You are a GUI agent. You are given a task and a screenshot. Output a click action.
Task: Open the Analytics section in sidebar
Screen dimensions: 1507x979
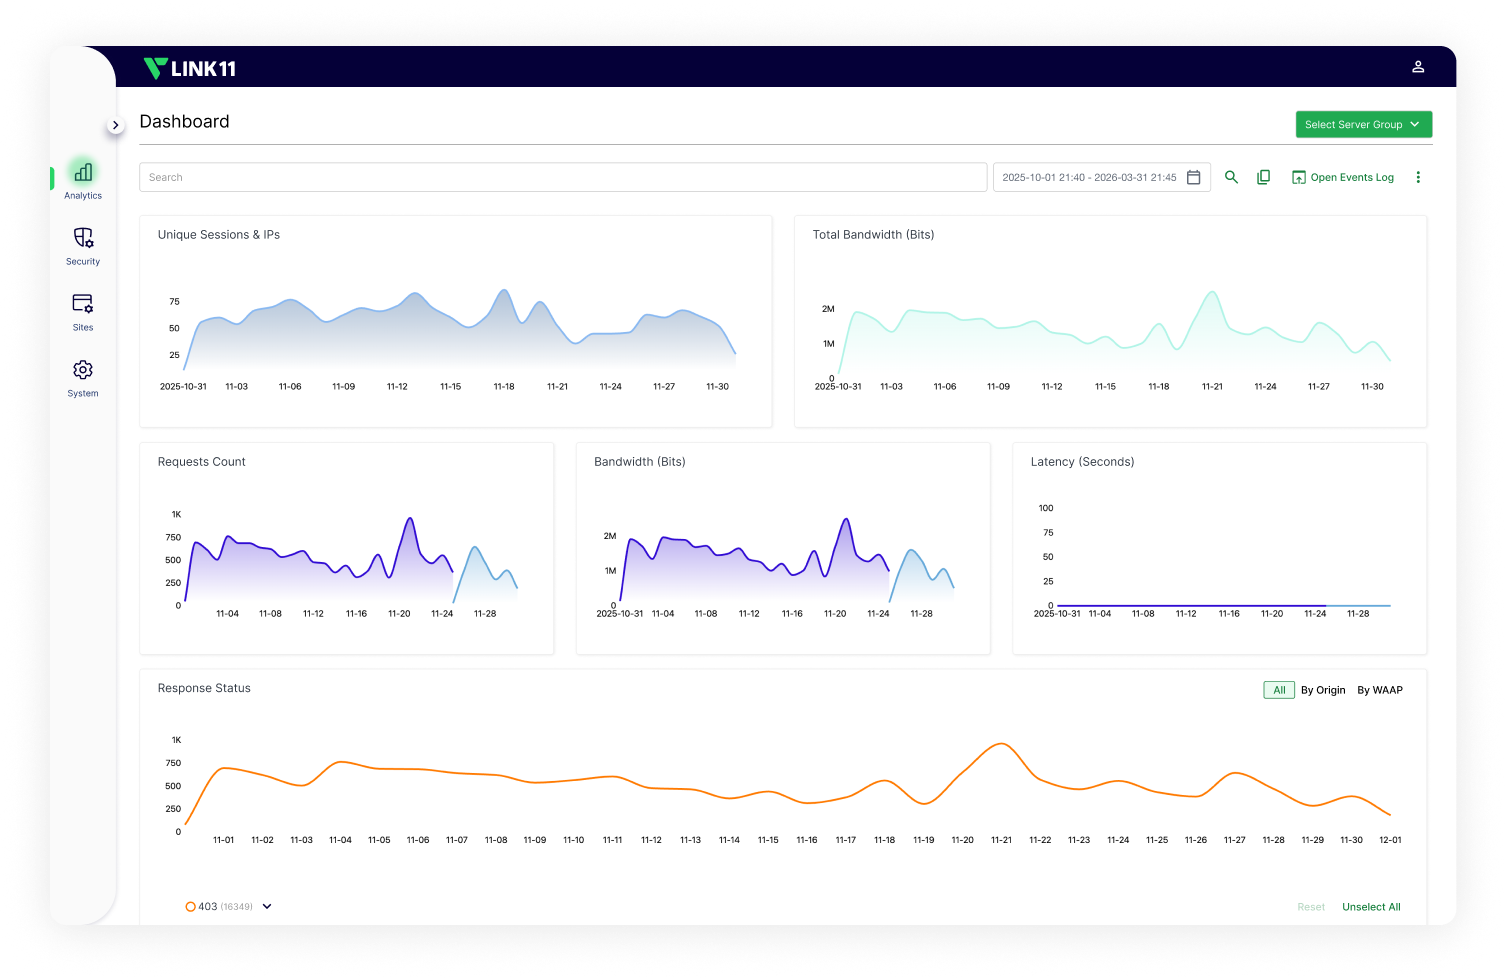[83, 174]
